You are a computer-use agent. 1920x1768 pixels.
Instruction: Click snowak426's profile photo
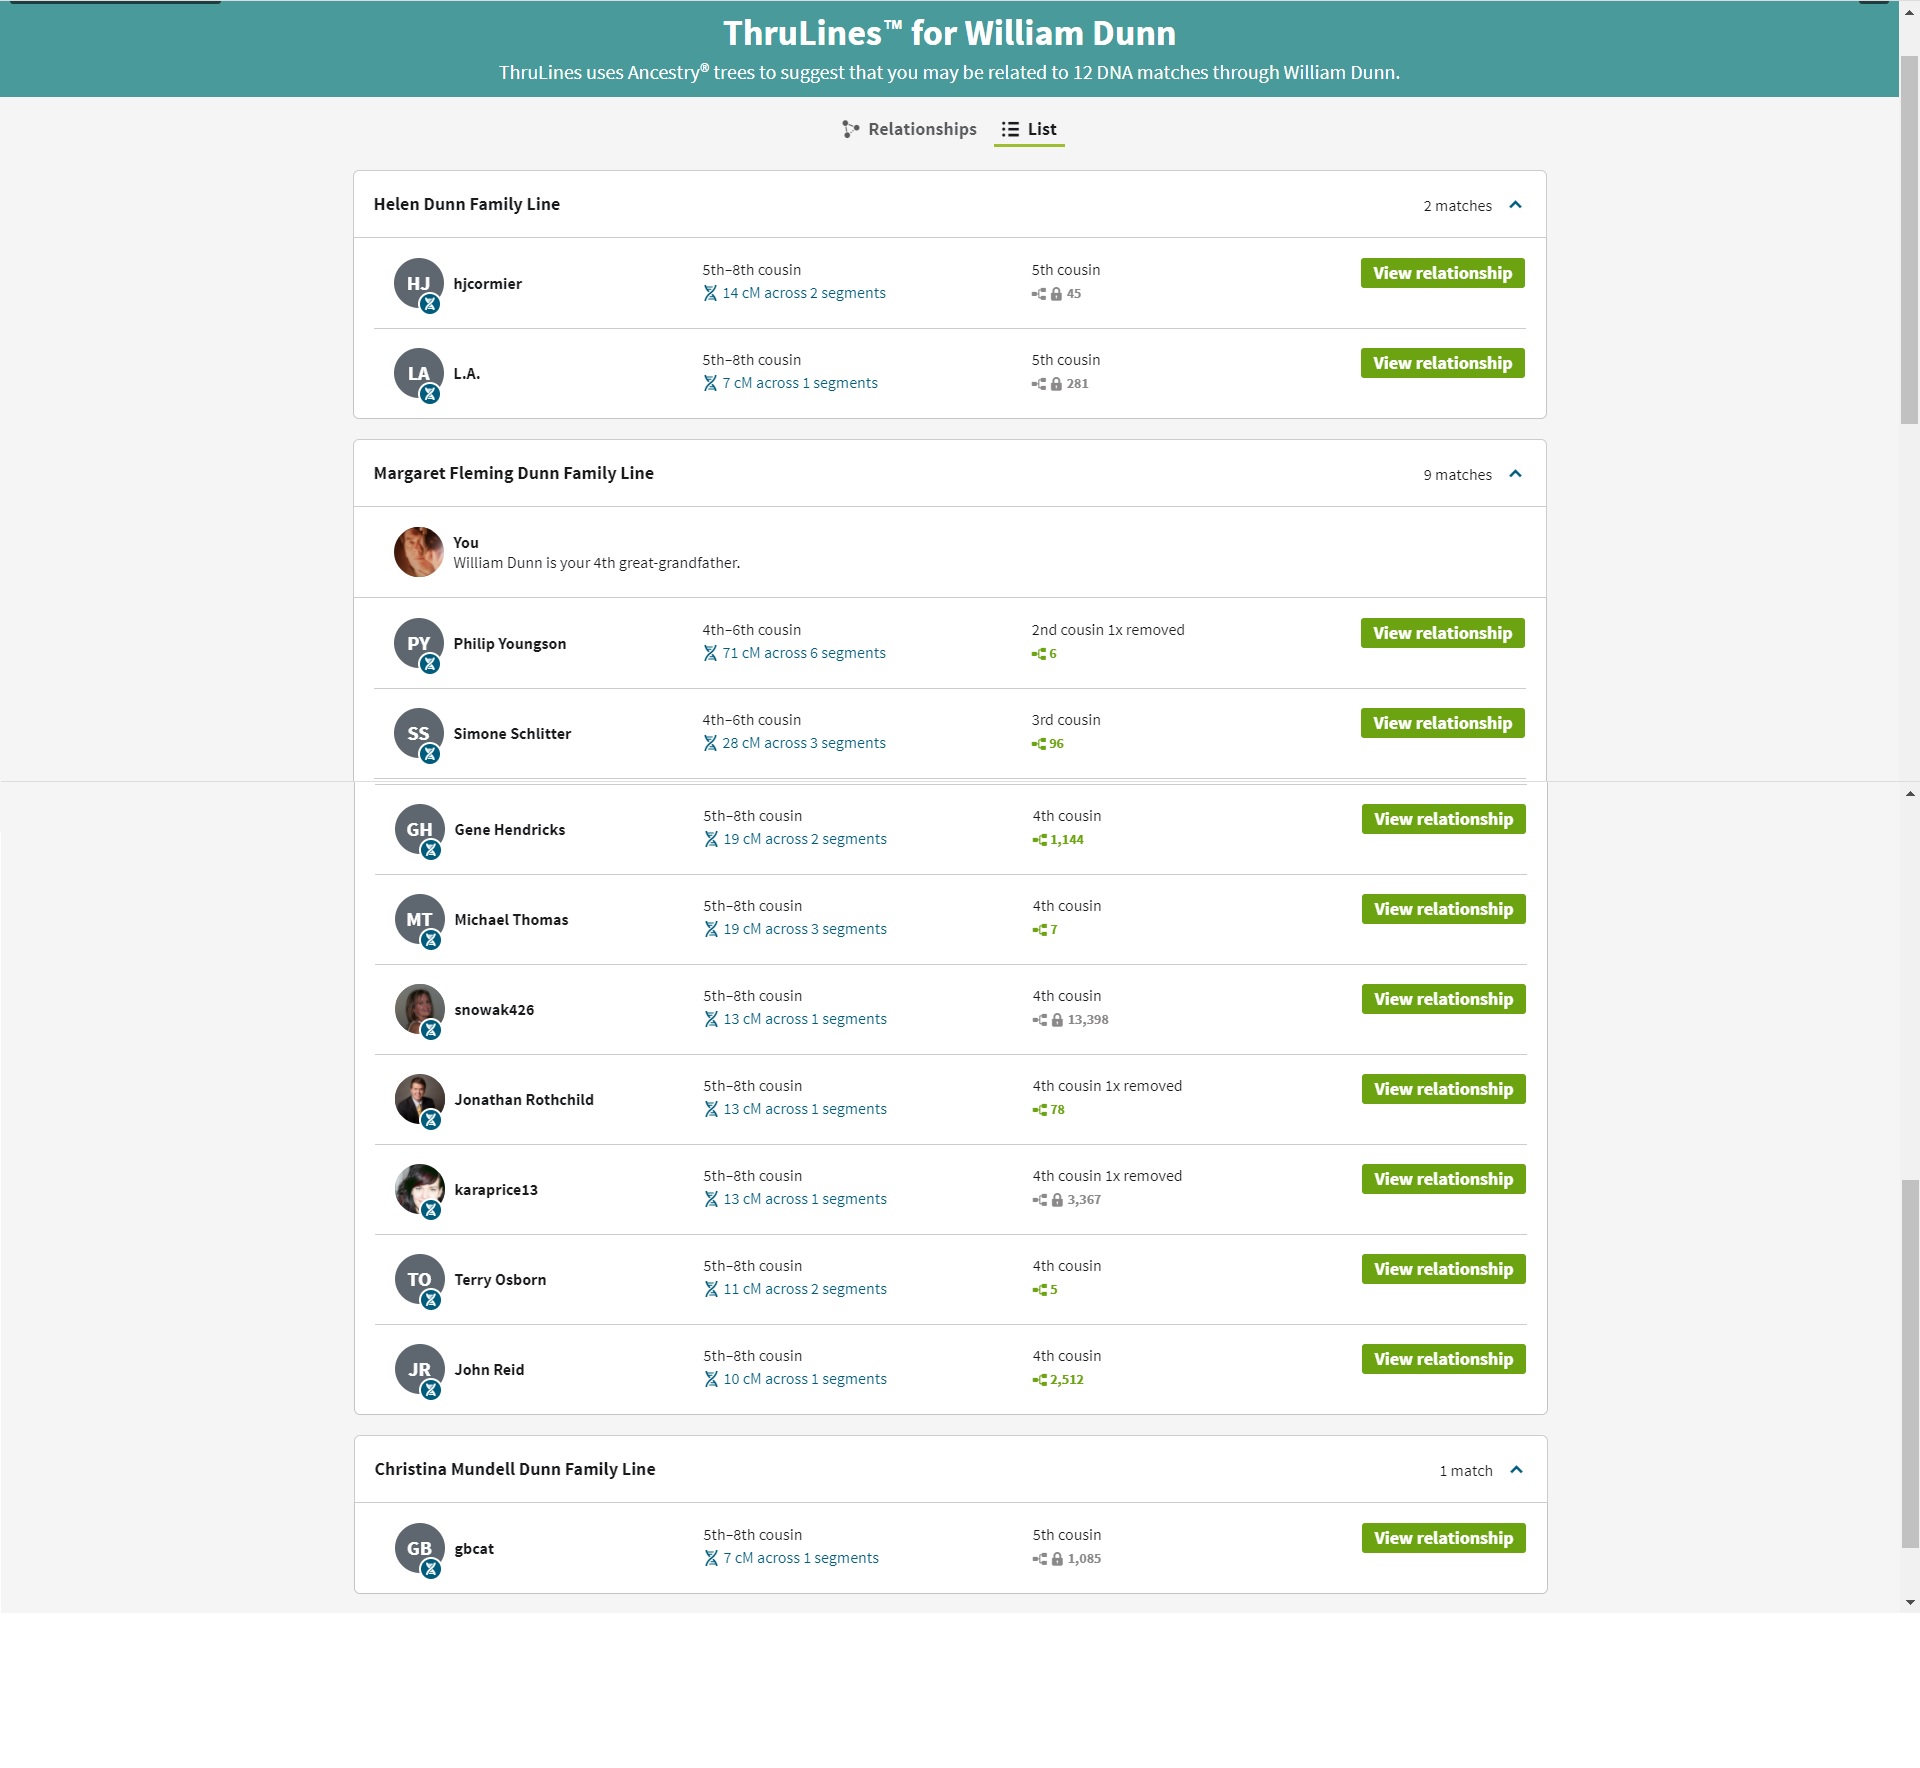[419, 1009]
